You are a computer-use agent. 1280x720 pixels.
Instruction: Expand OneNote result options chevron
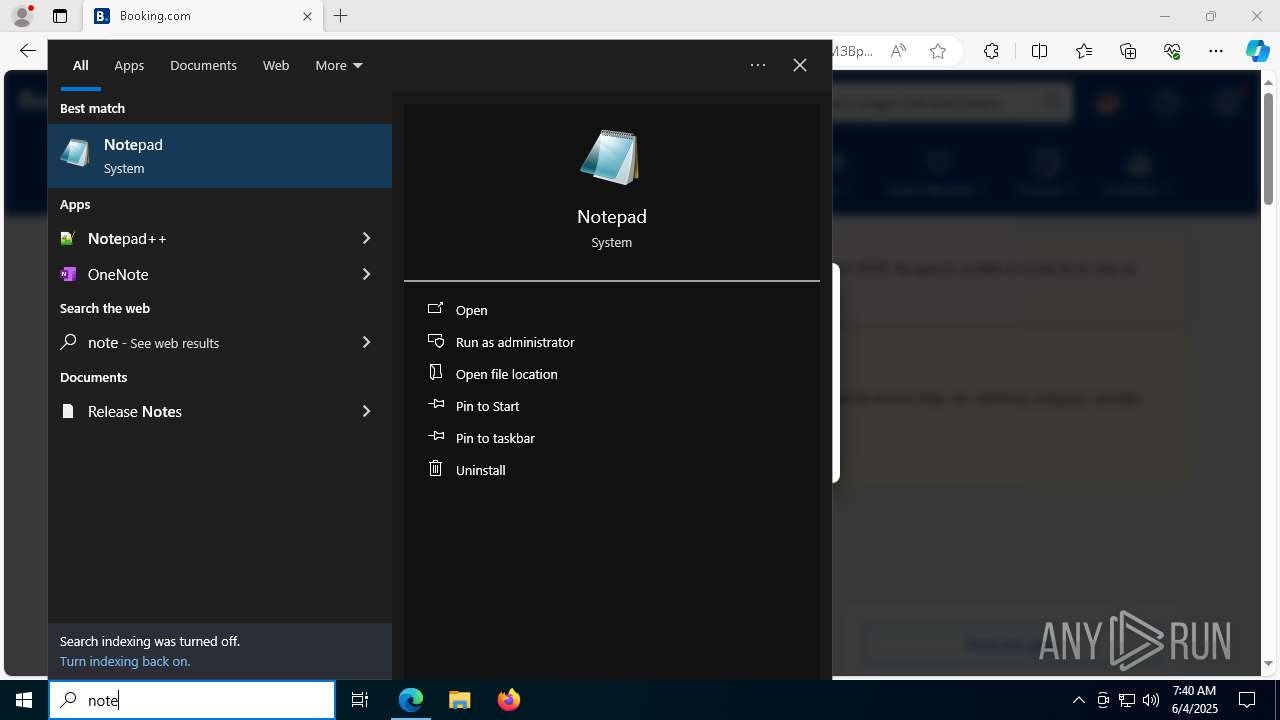pyautogui.click(x=366, y=274)
